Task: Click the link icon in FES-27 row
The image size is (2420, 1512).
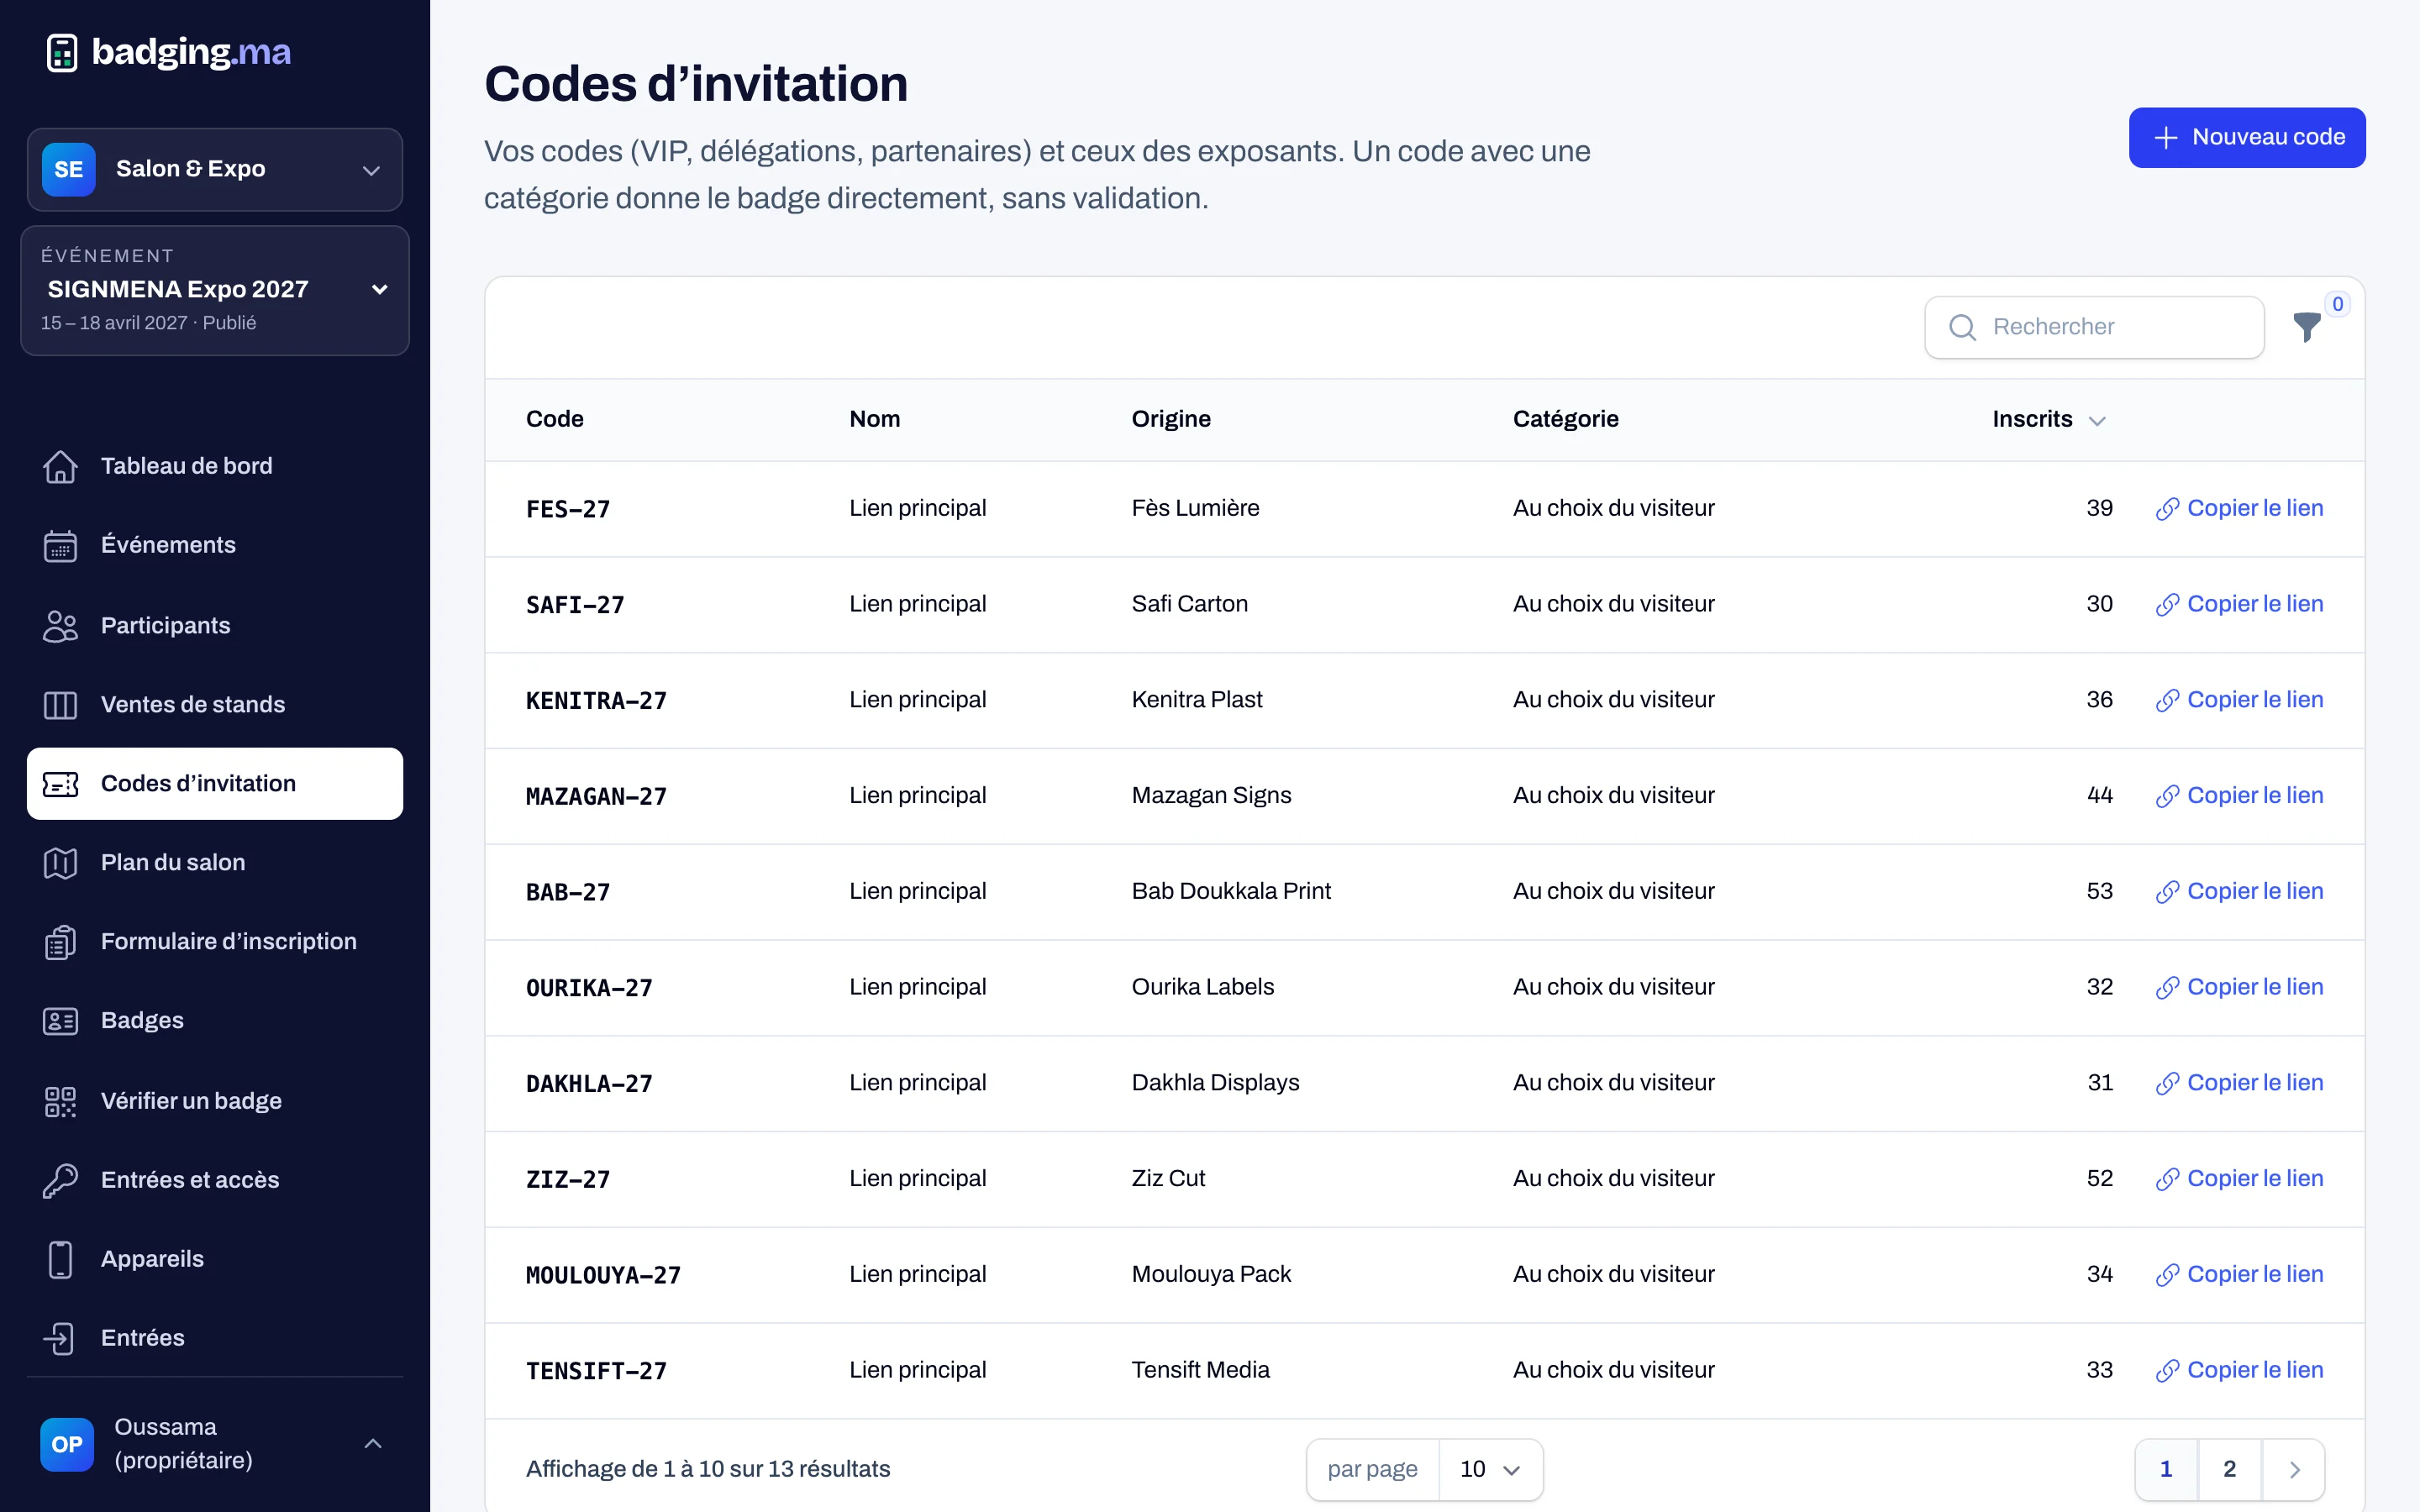Action: (2167, 509)
